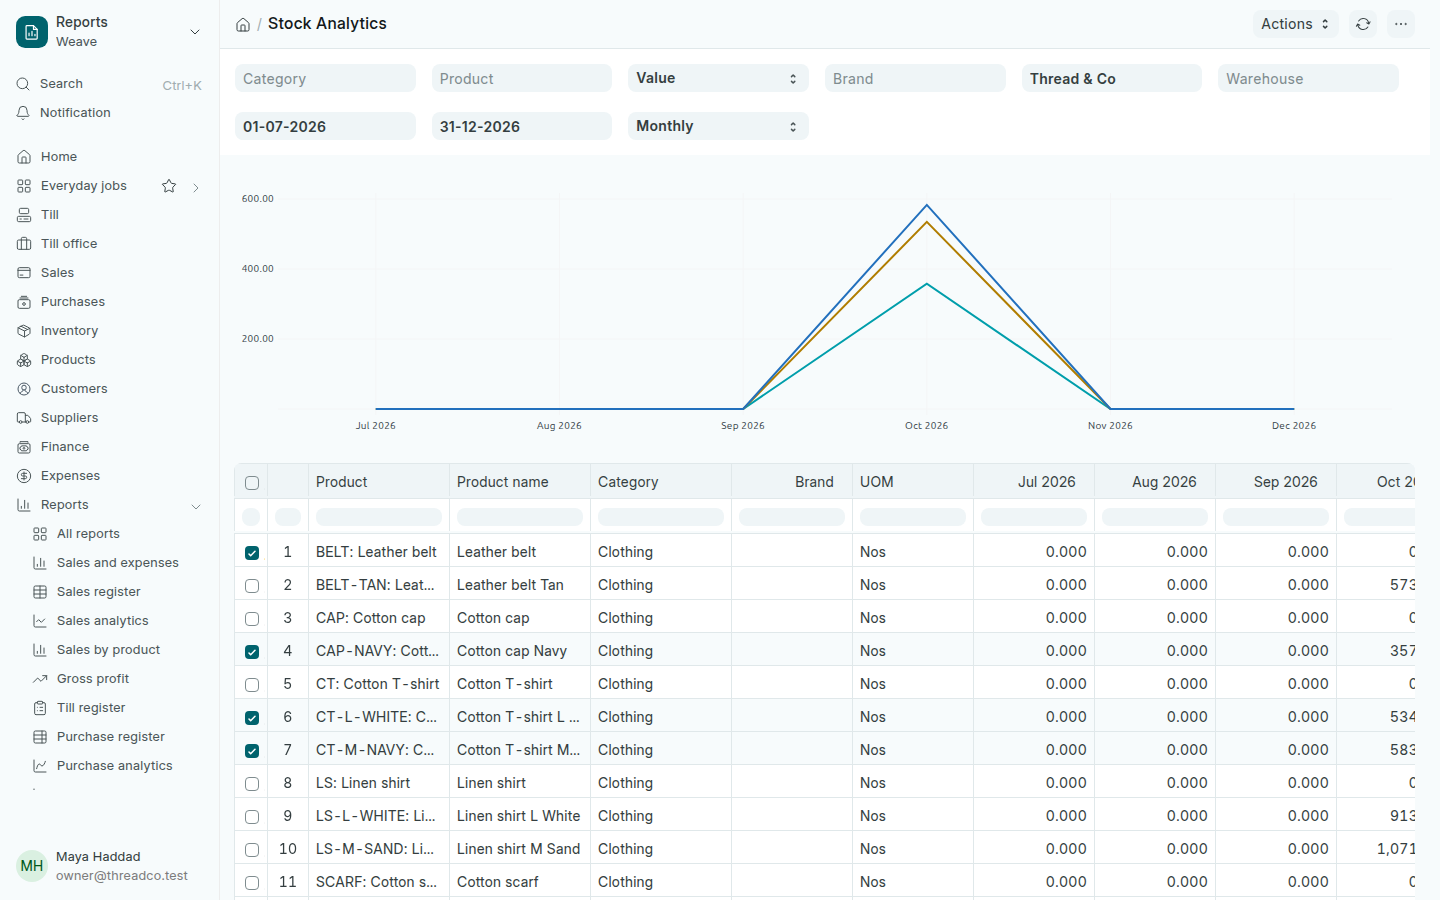The width and height of the screenshot is (1440, 900).
Task: Open Search from the sidebar
Action: [x=110, y=84]
